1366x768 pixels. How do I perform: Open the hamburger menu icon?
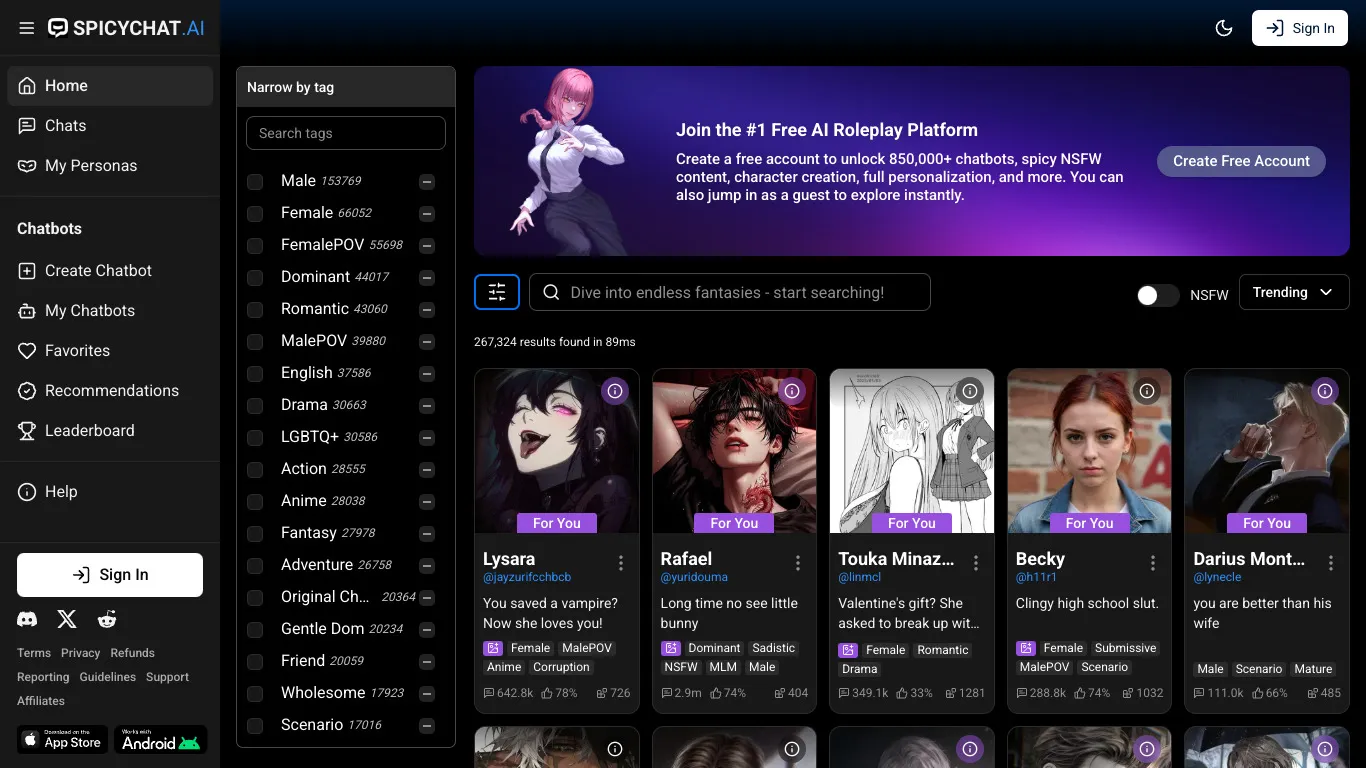pyautogui.click(x=27, y=28)
